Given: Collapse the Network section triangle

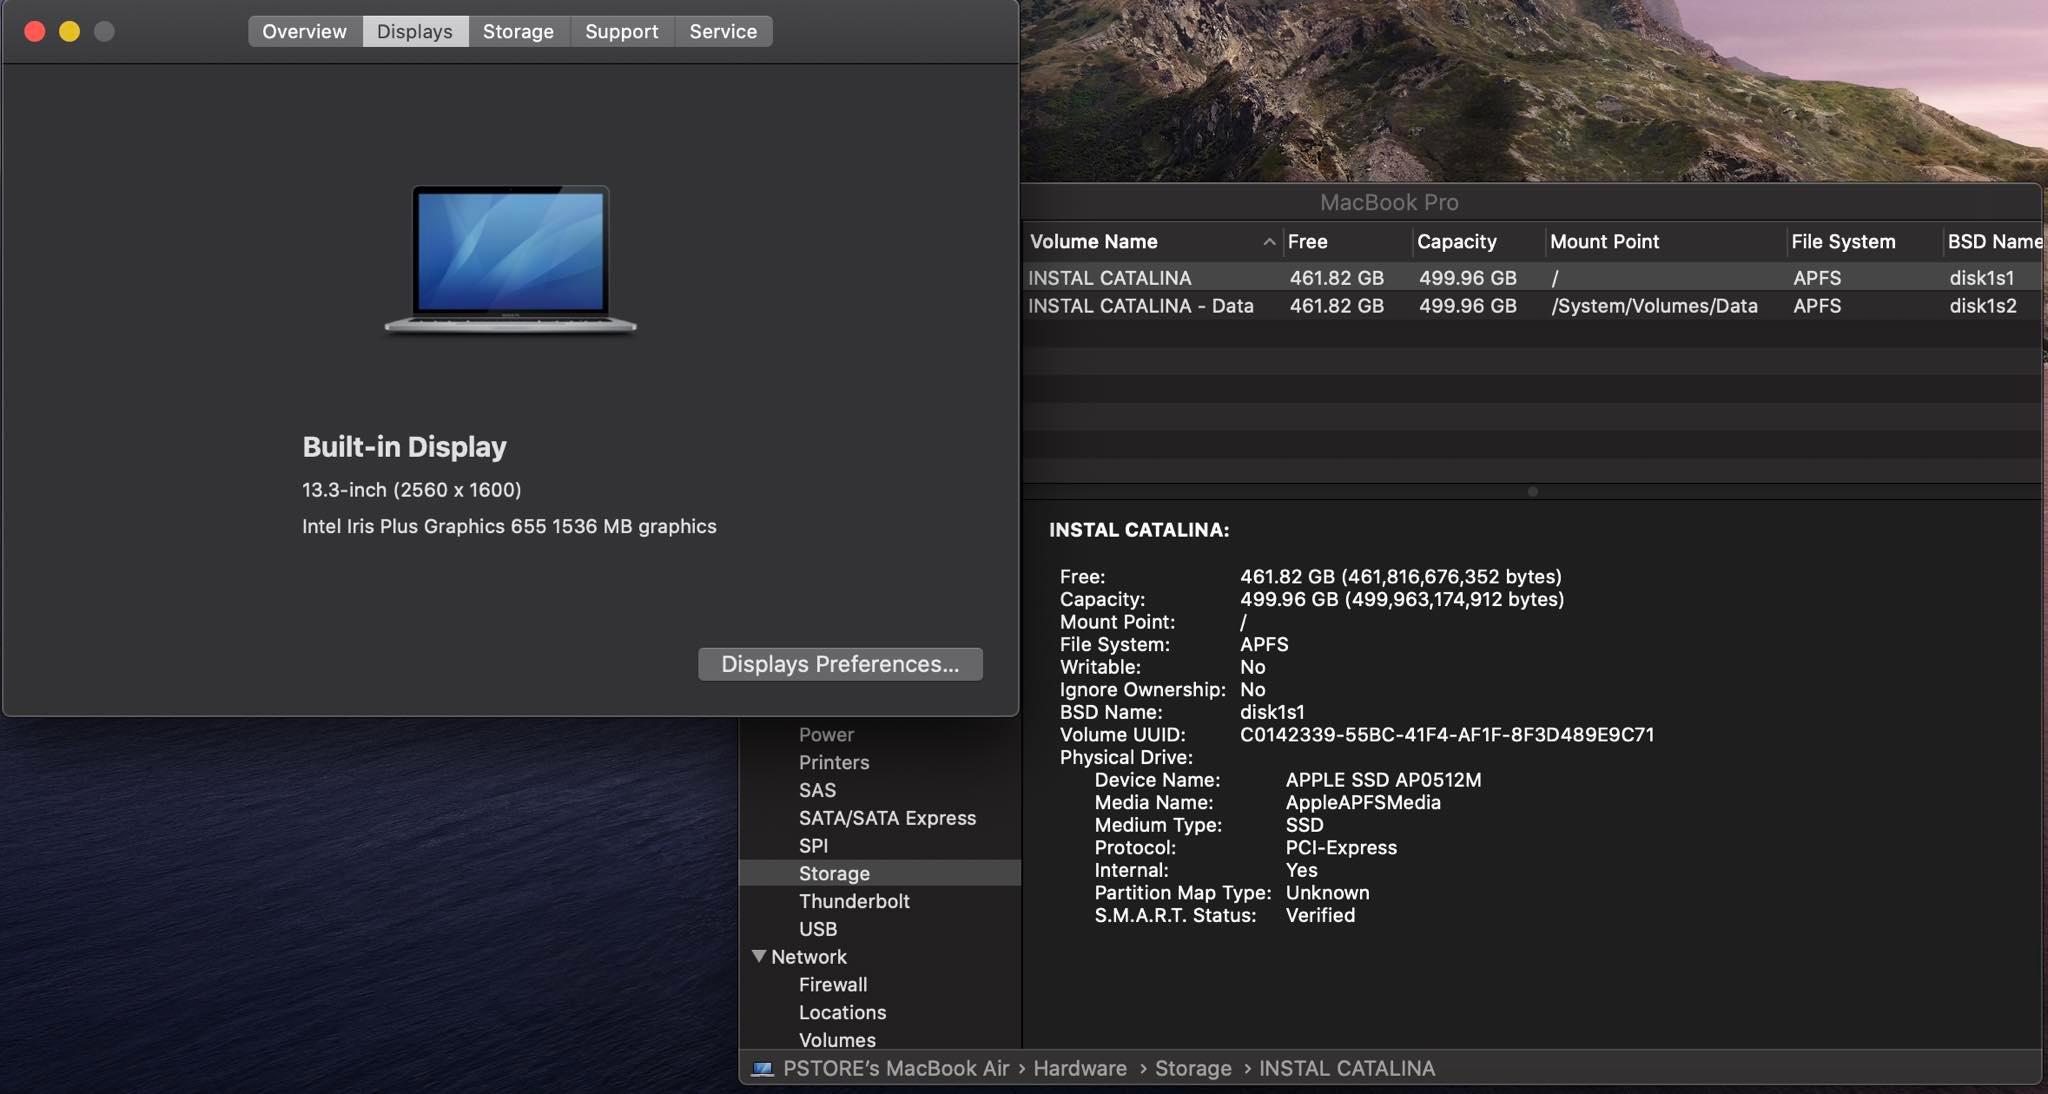Looking at the screenshot, I should 759,956.
